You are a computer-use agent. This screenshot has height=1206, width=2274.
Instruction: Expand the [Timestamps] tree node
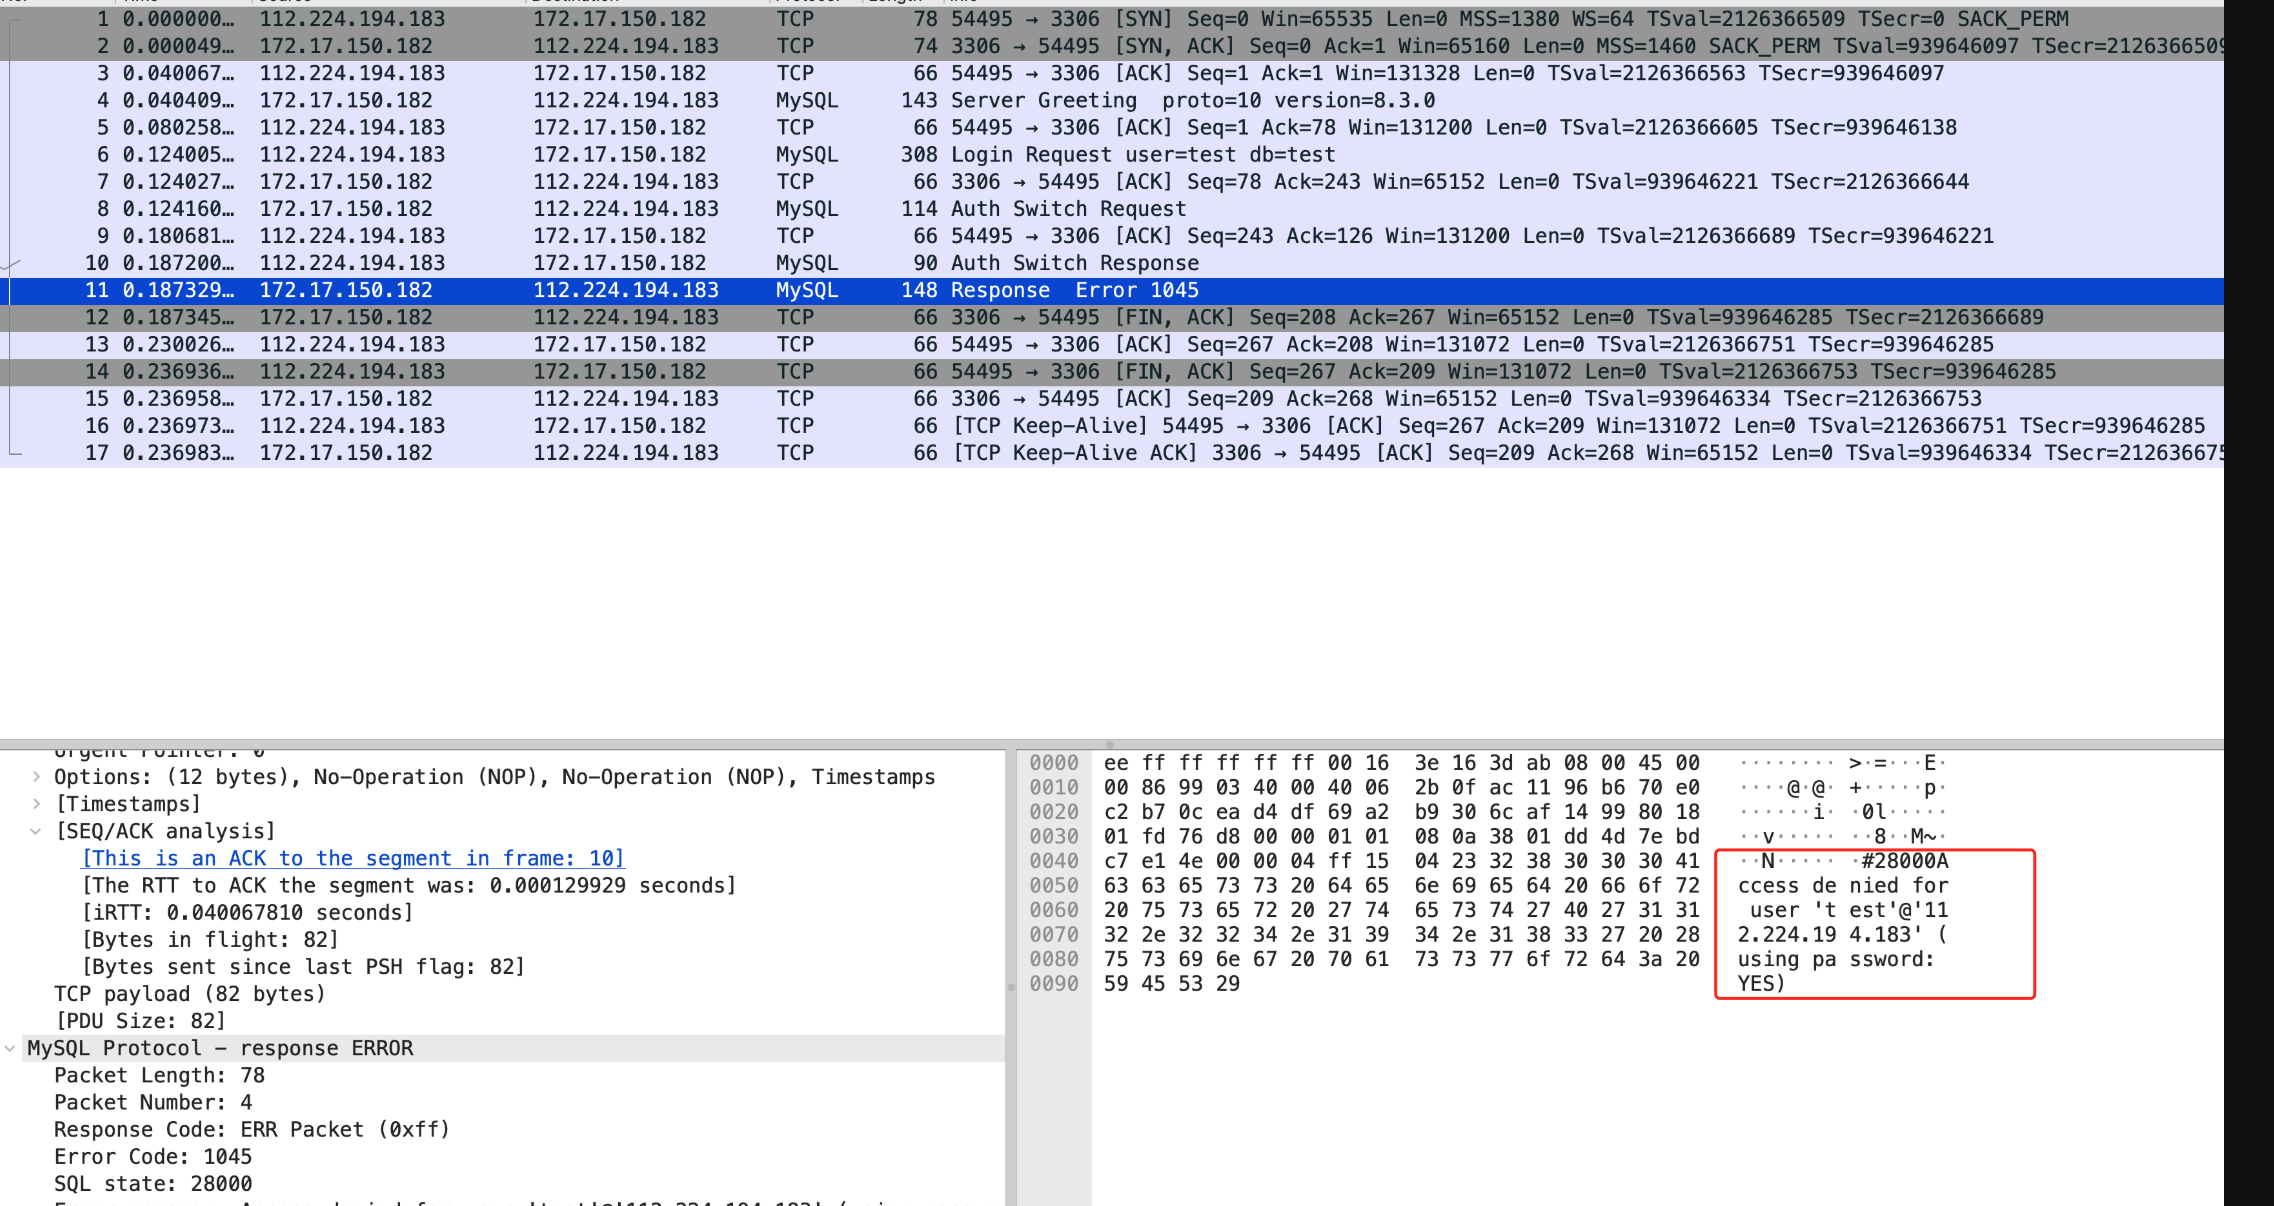point(36,804)
